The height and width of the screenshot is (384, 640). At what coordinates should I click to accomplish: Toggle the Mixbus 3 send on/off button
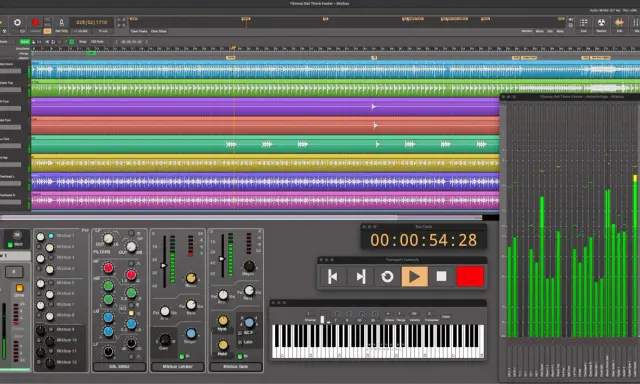(x=51, y=257)
